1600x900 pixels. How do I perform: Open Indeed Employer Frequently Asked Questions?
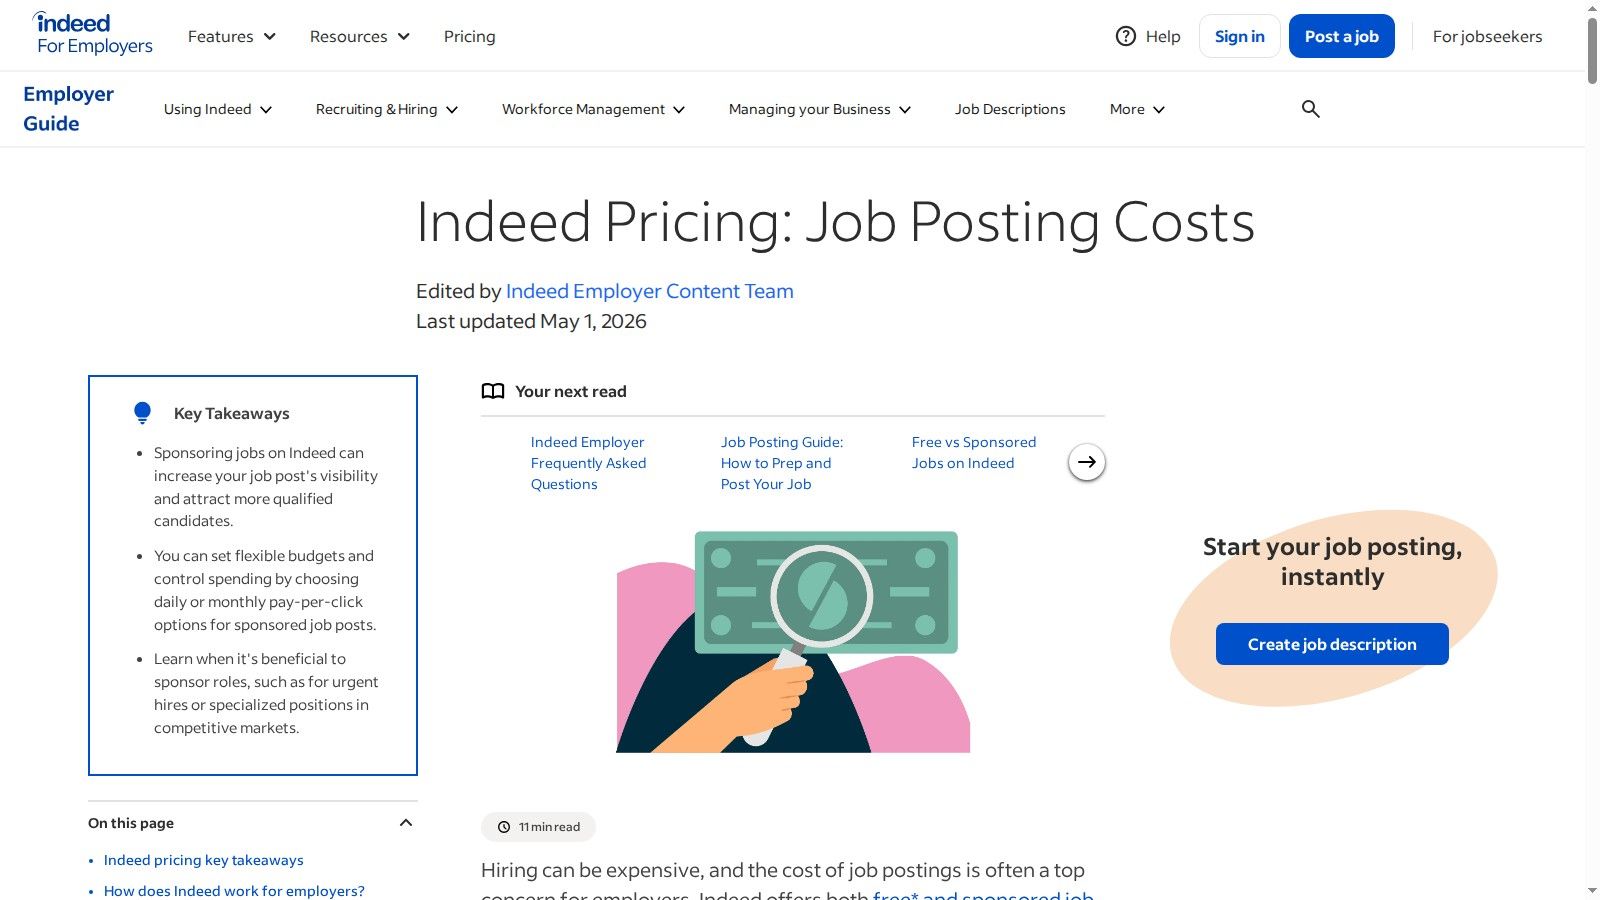tap(589, 463)
